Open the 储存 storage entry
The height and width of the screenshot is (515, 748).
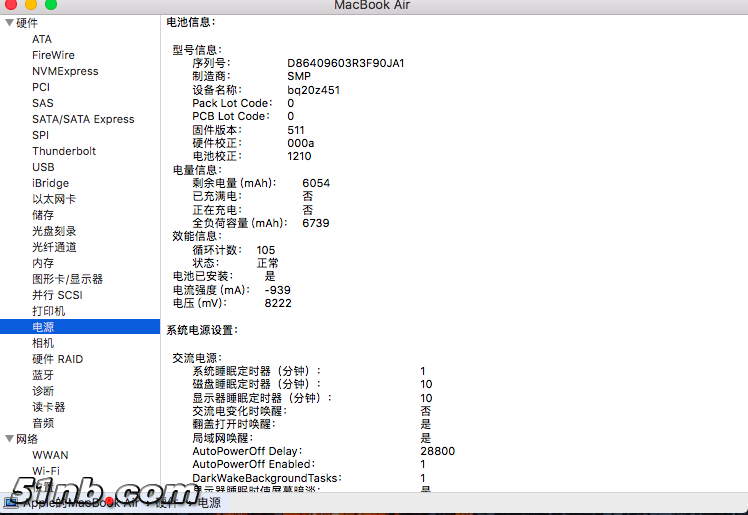(43, 215)
